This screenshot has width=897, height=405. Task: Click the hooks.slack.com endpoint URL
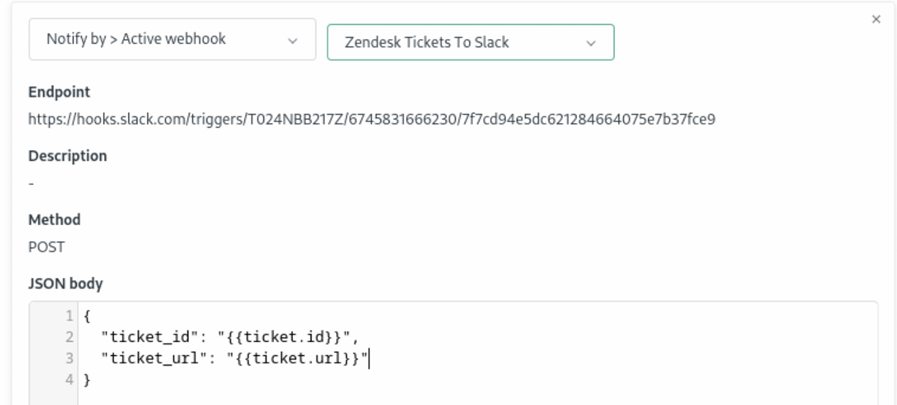(371, 120)
